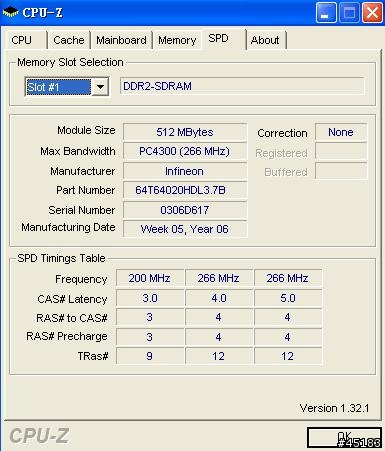
Task: Click the Infineon manufacturer value
Action: pos(185,171)
